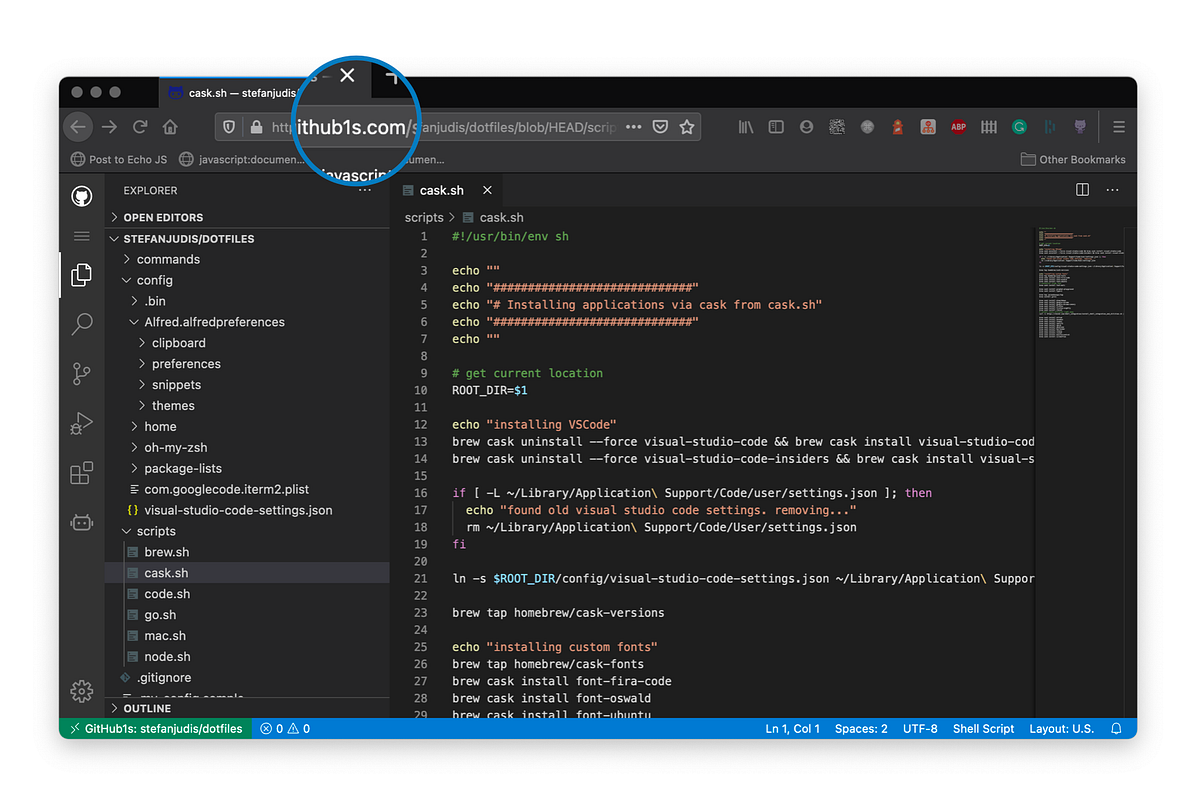Open the Extensions view

(x=81, y=472)
